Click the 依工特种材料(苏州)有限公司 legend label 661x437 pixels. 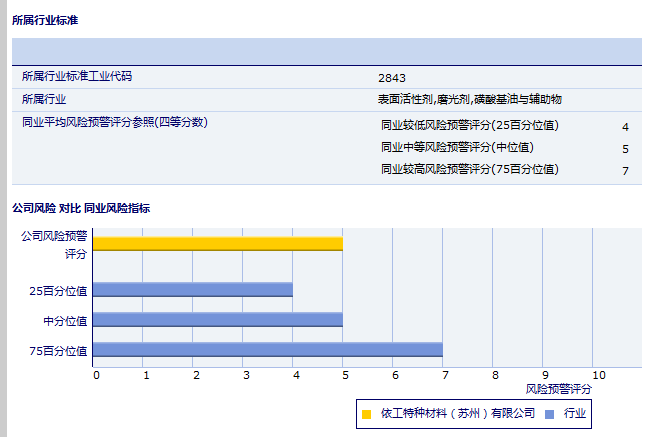[458, 413]
